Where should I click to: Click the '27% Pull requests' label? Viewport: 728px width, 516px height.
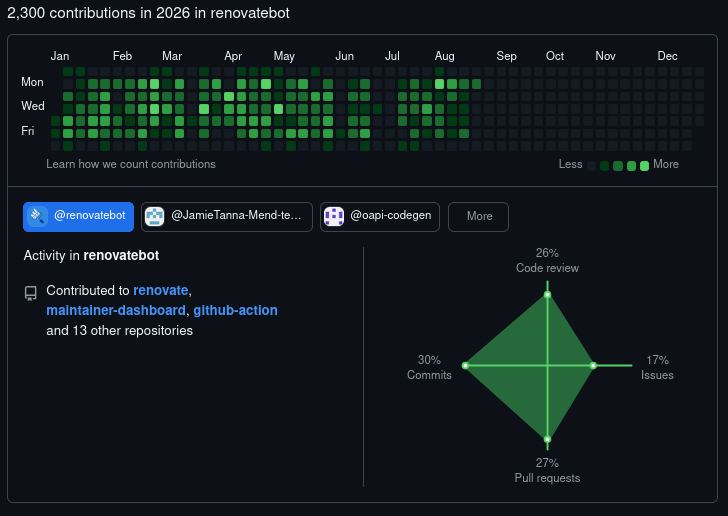[x=547, y=470]
